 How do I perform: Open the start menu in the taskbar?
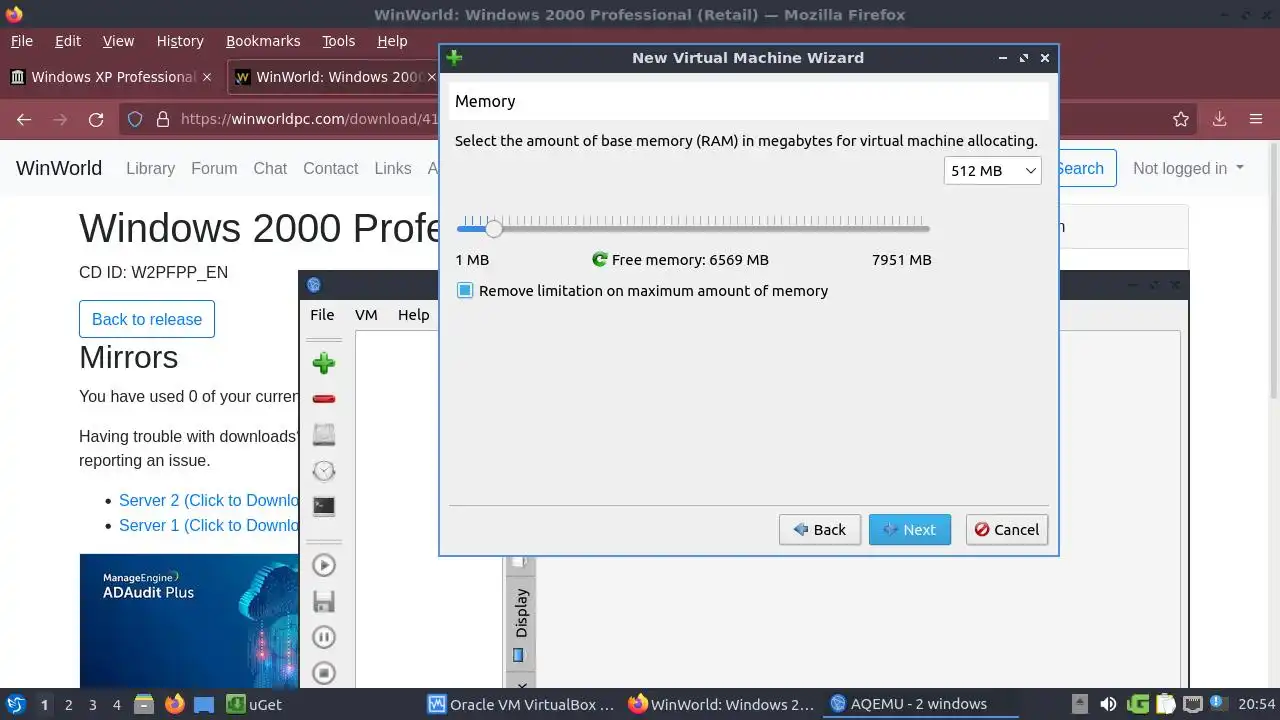pos(15,704)
